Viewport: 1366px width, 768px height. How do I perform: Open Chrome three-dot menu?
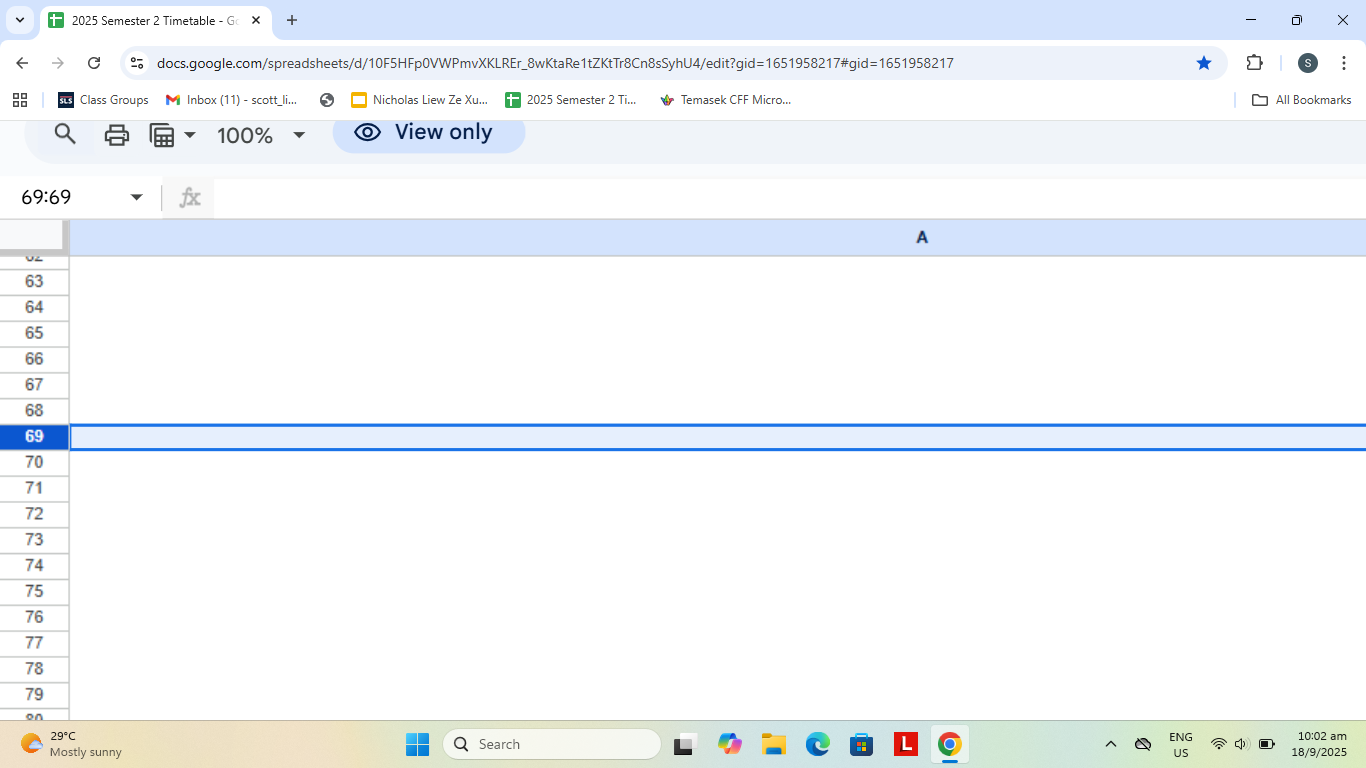tap(1343, 63)
